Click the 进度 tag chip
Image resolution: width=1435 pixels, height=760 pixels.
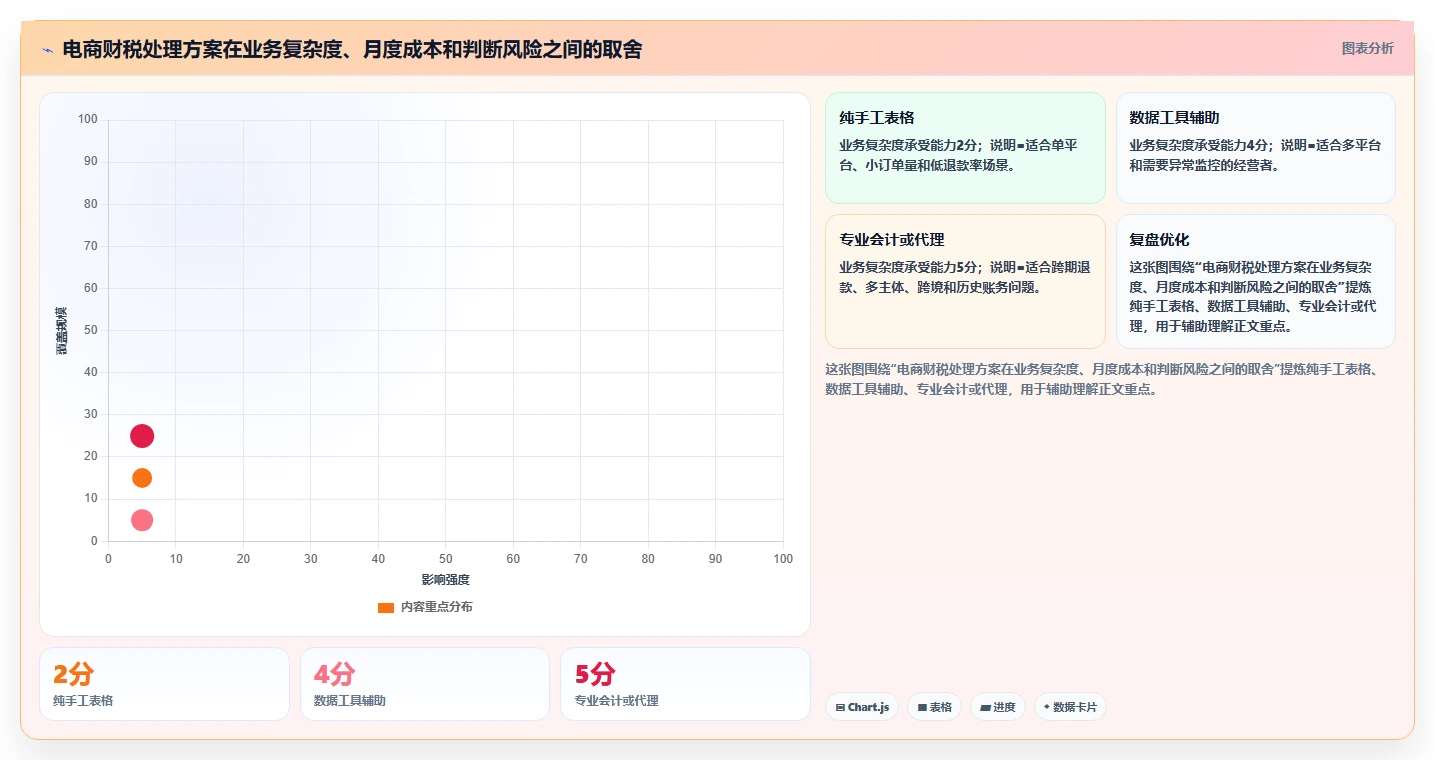click(998, 707)
